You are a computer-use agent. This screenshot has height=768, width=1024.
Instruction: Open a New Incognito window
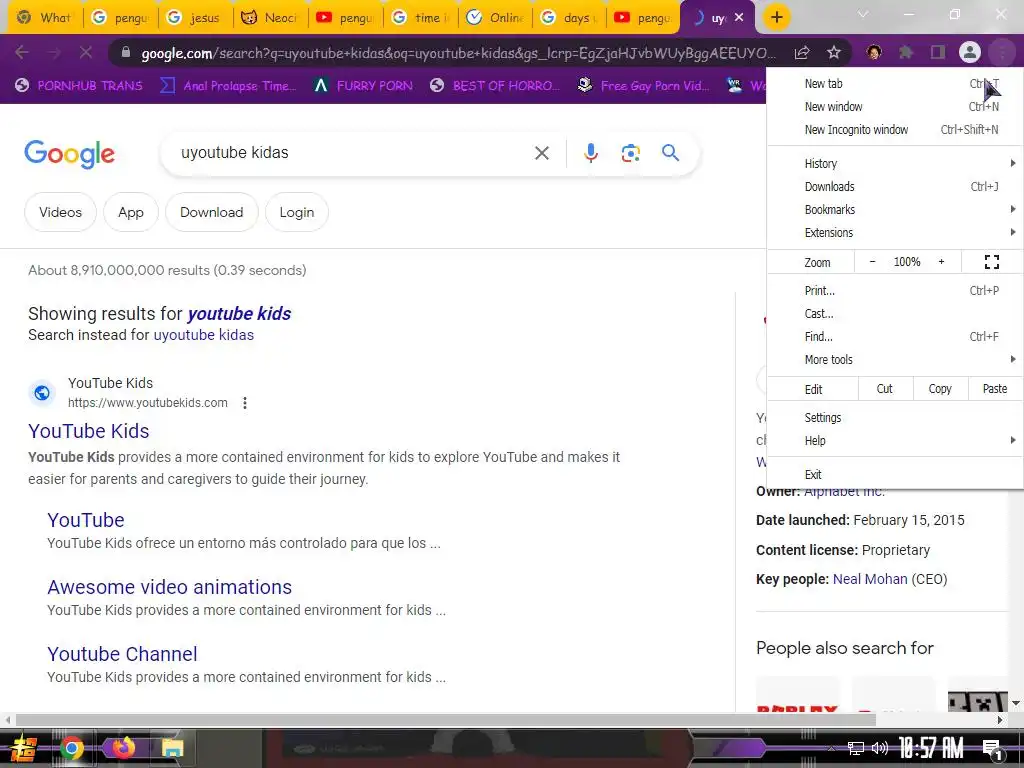[x=895, y=129]
